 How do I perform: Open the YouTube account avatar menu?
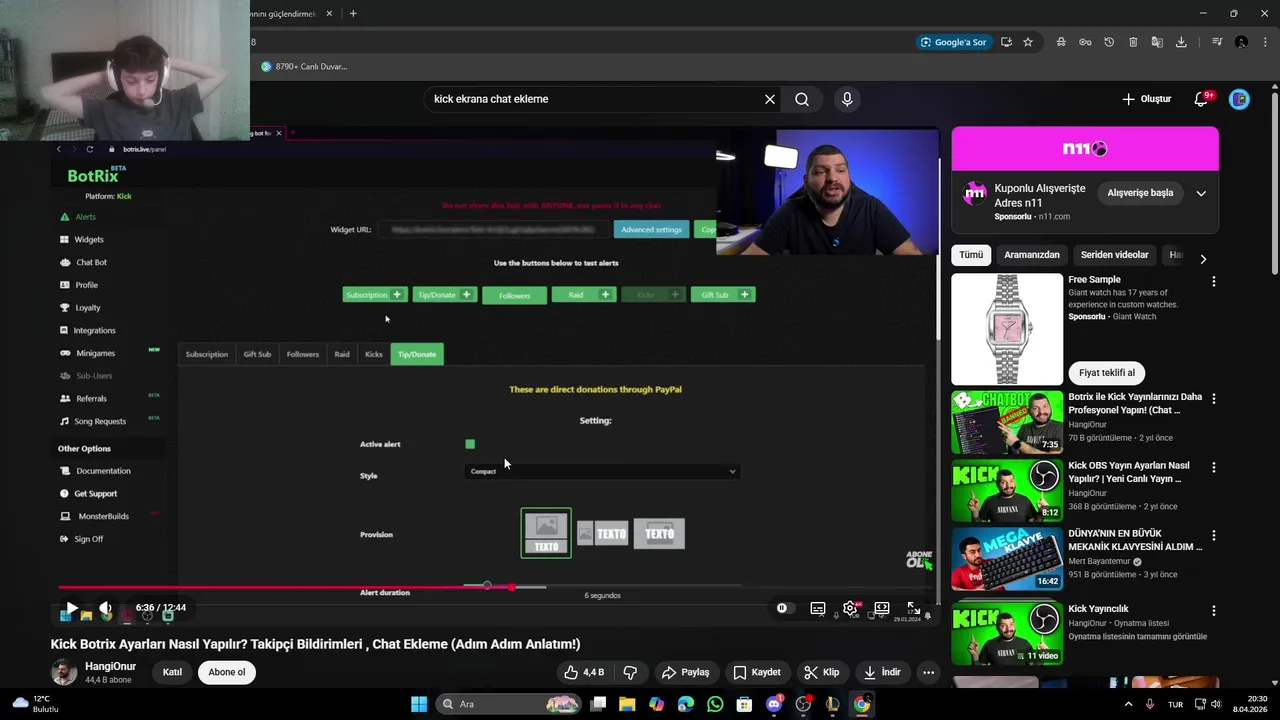point(1239,99)
